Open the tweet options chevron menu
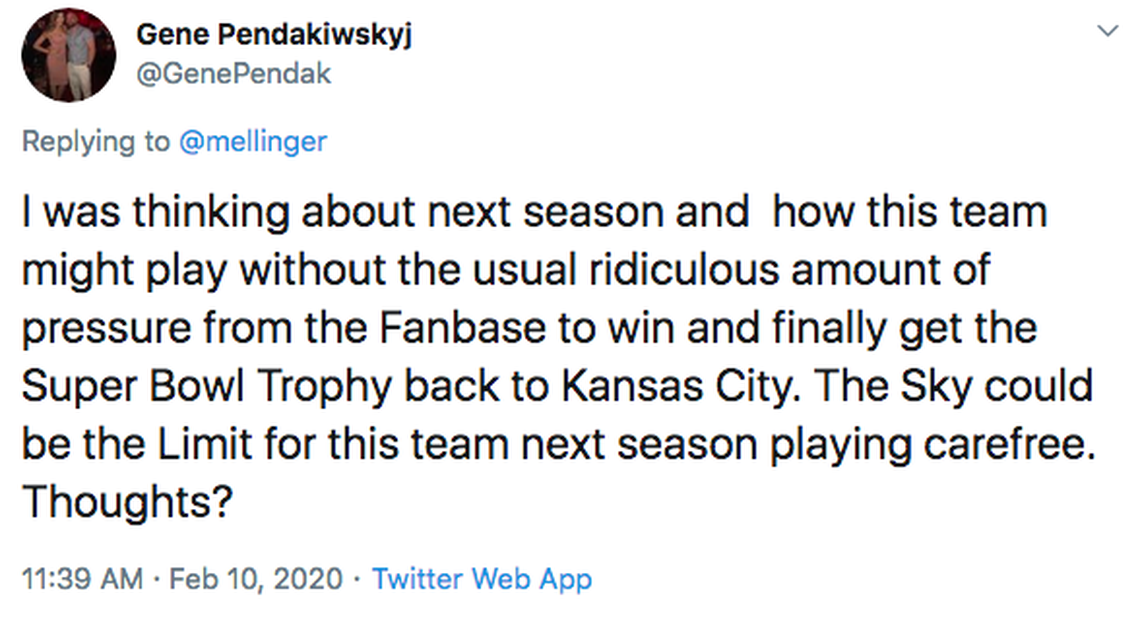This screenshot has width=1140, height=618. (x=1107, y=32)
